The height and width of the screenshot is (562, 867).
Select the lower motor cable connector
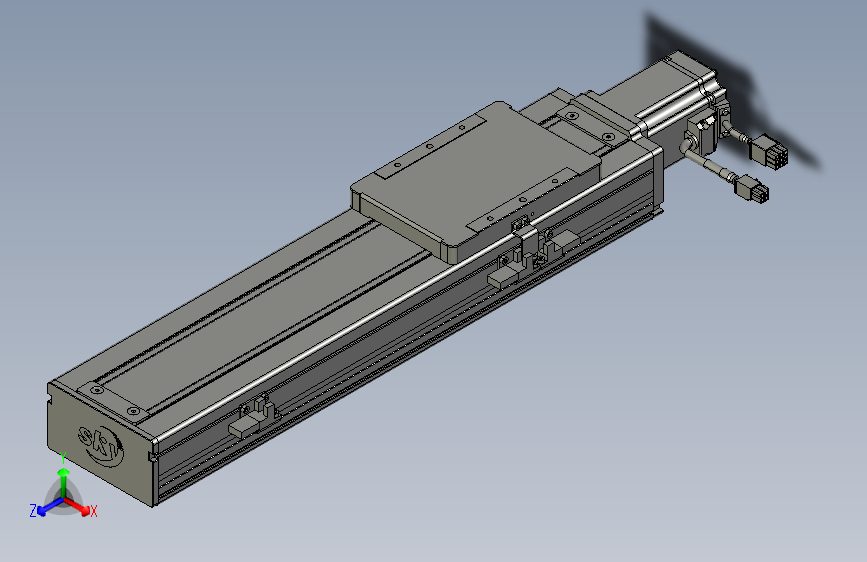(x=752, y=189)
